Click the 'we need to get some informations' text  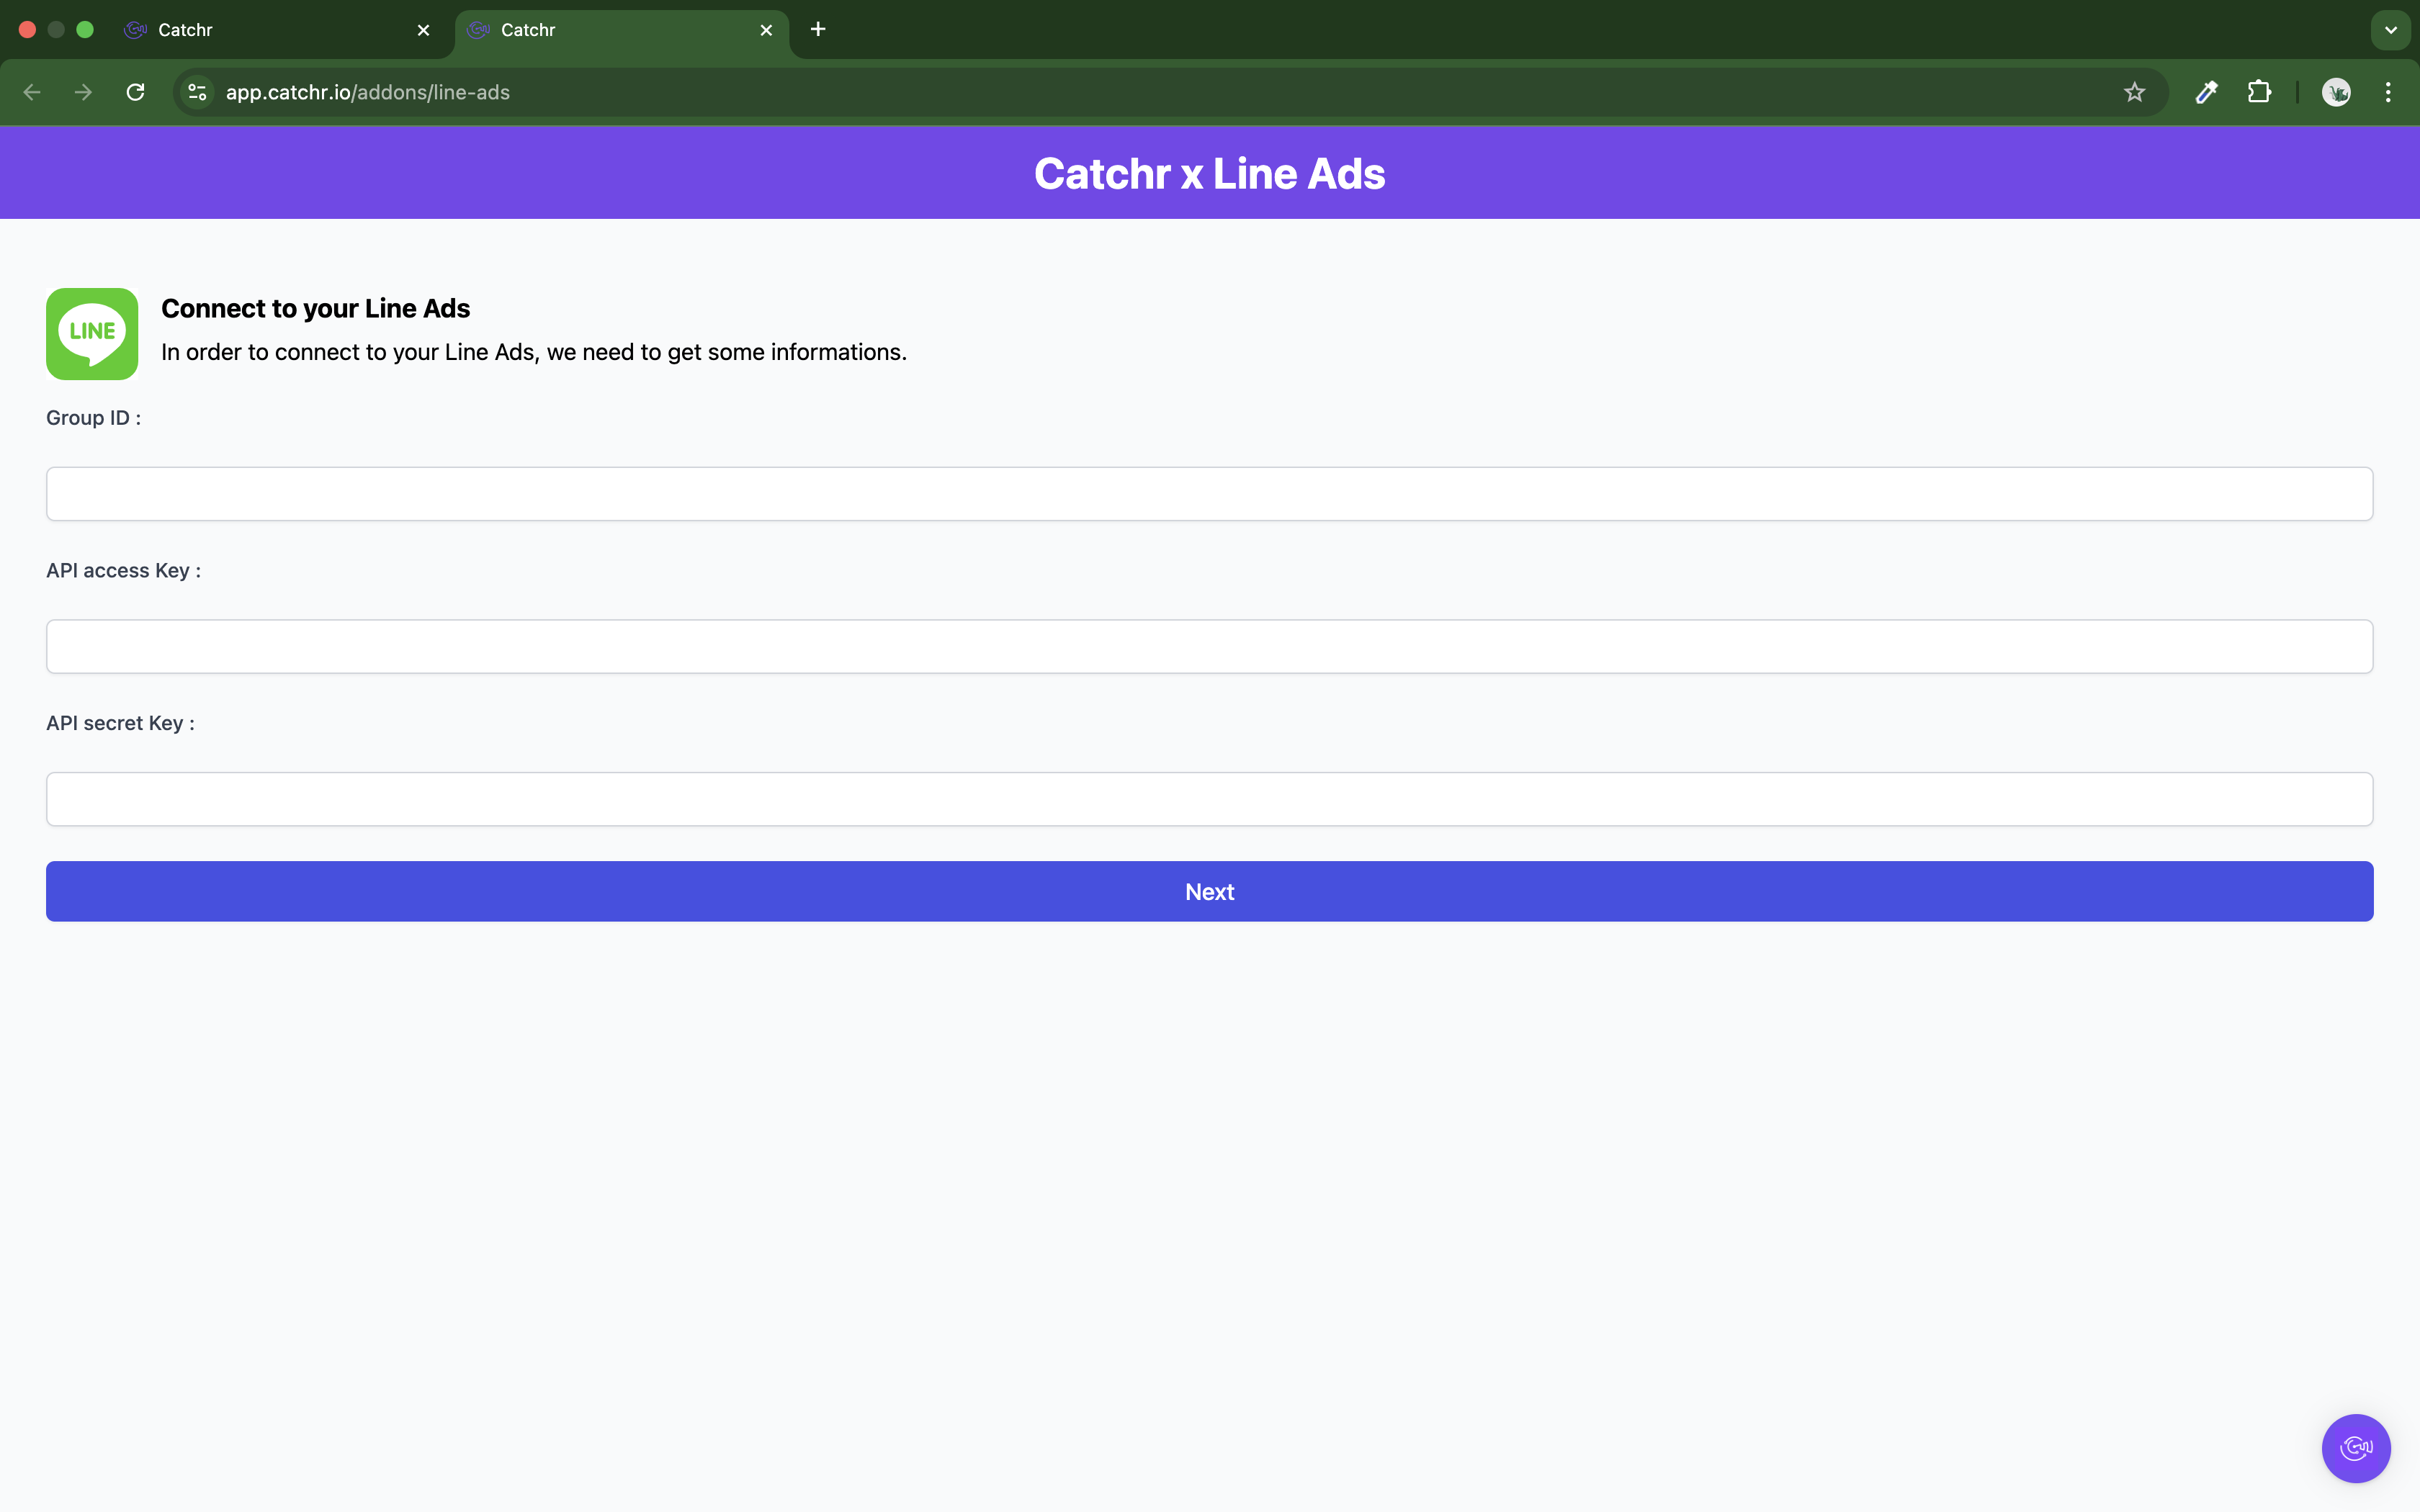pos(726,352)
